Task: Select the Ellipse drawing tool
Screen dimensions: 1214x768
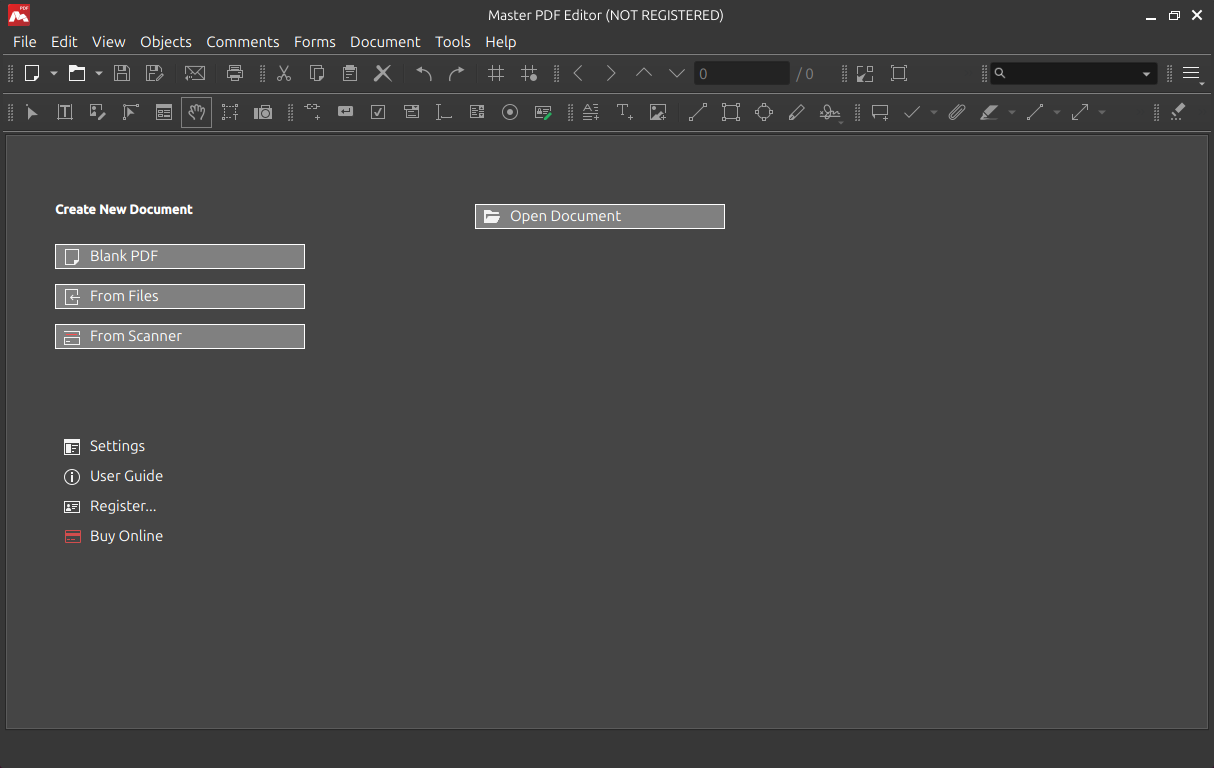Action: [x=764, y=113]
